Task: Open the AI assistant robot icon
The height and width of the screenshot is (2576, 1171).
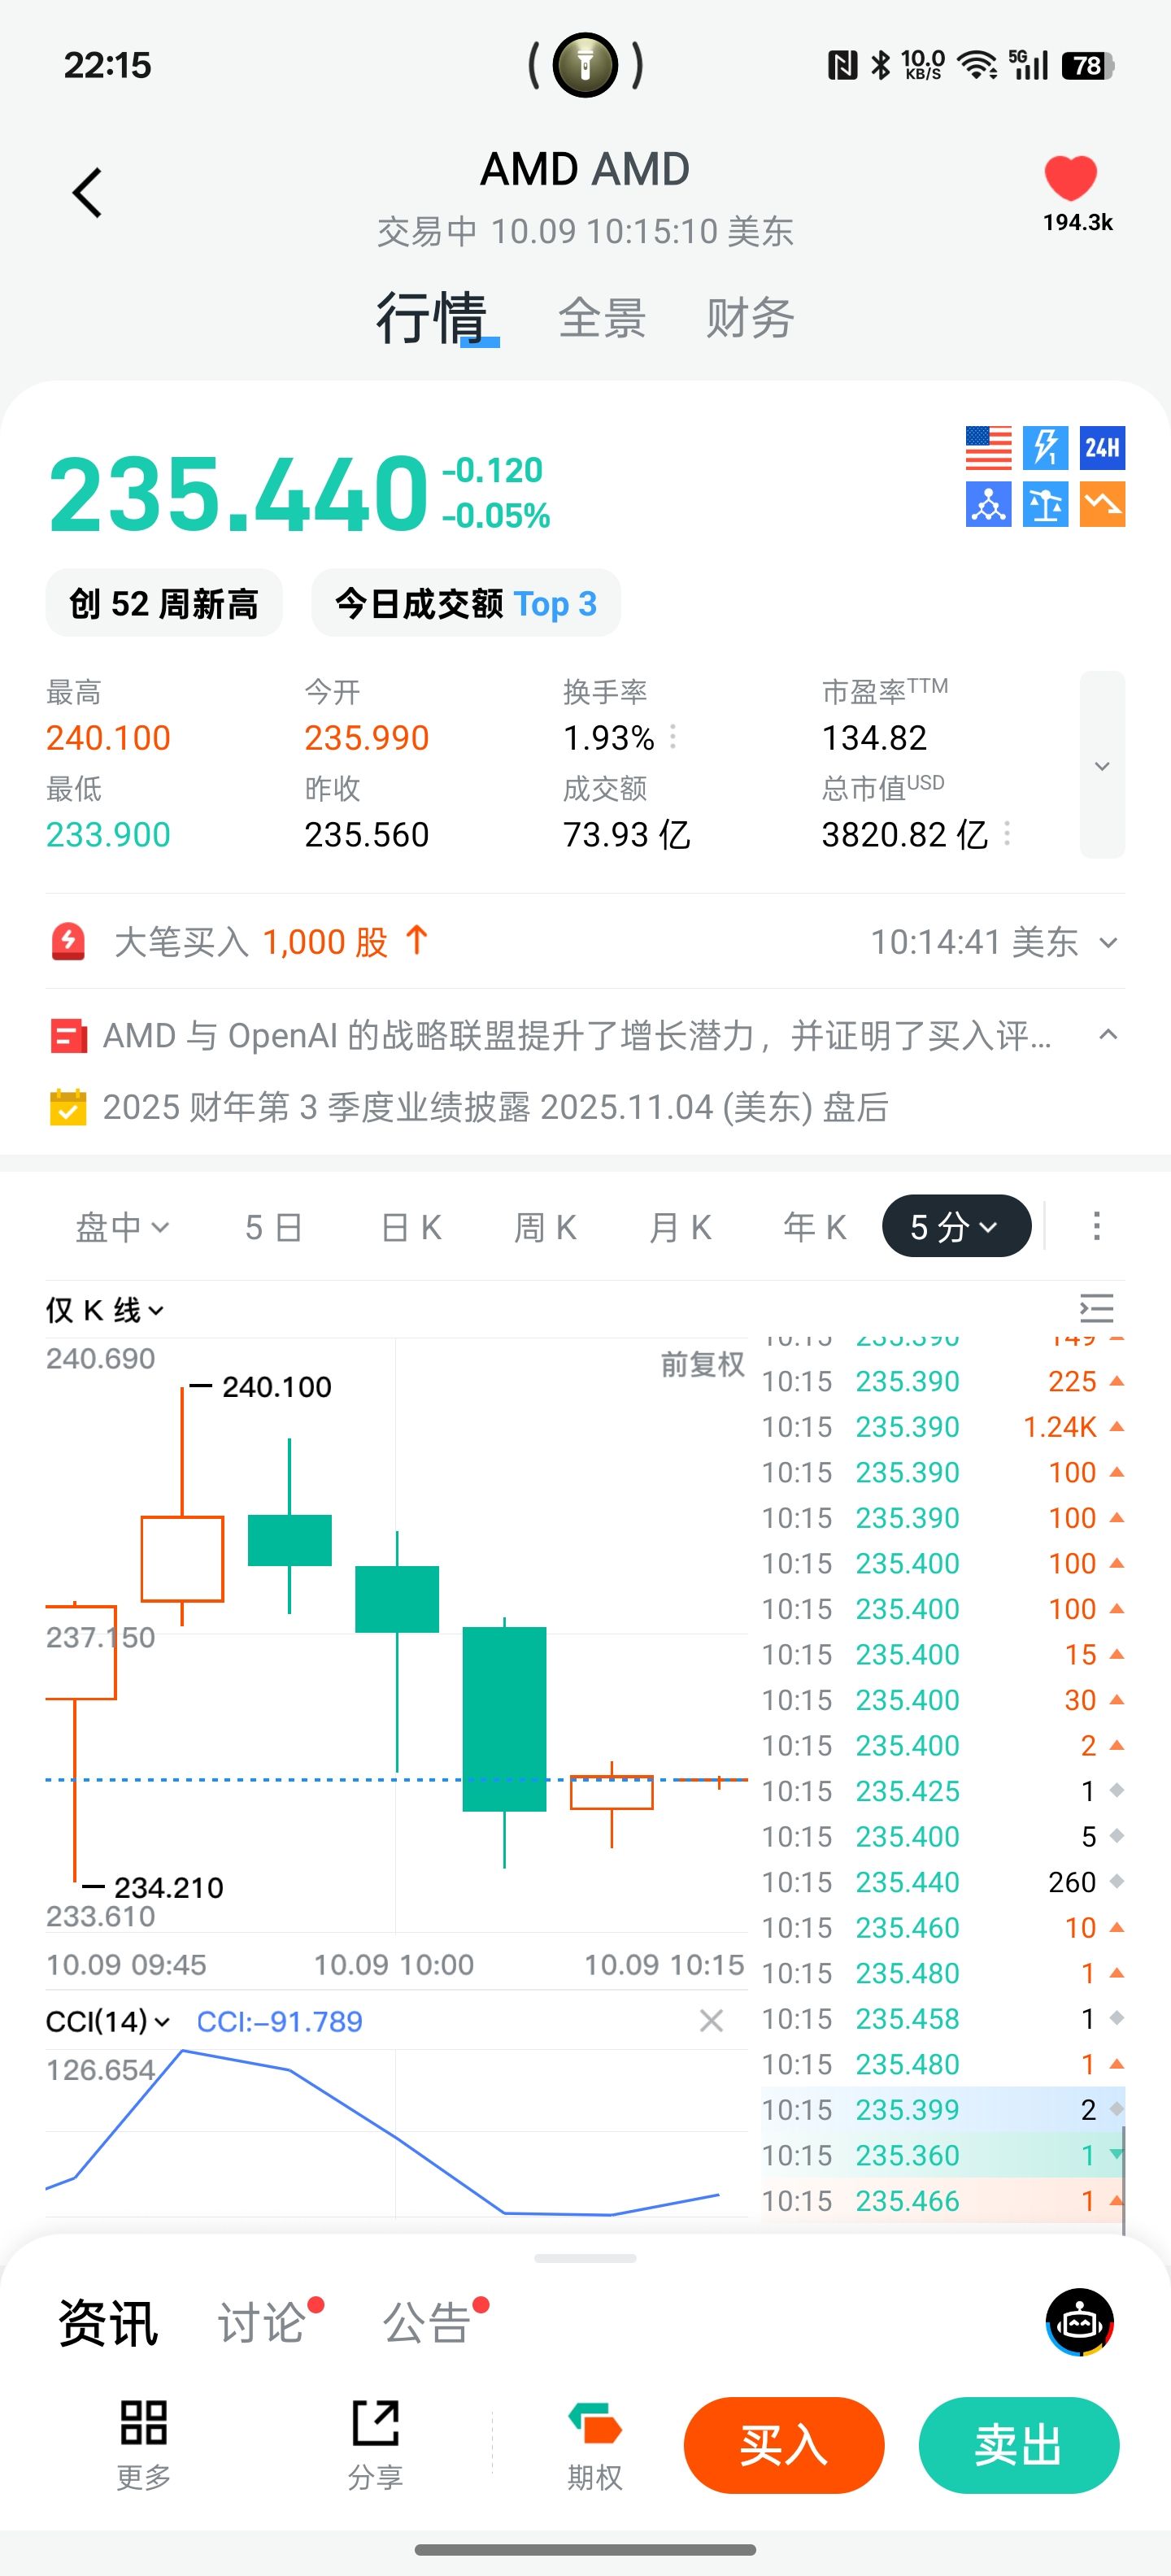Action: [x=1079, y=2322]
